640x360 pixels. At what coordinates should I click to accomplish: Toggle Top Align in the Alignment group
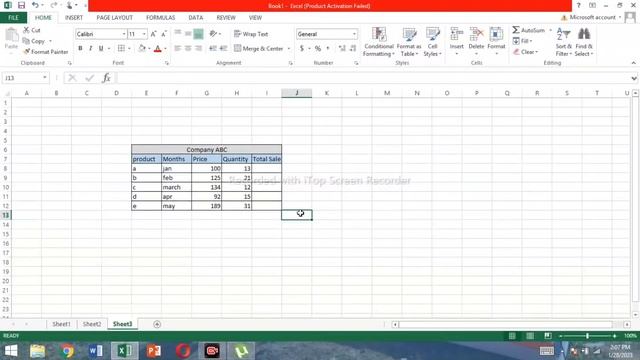coord(178,34)
